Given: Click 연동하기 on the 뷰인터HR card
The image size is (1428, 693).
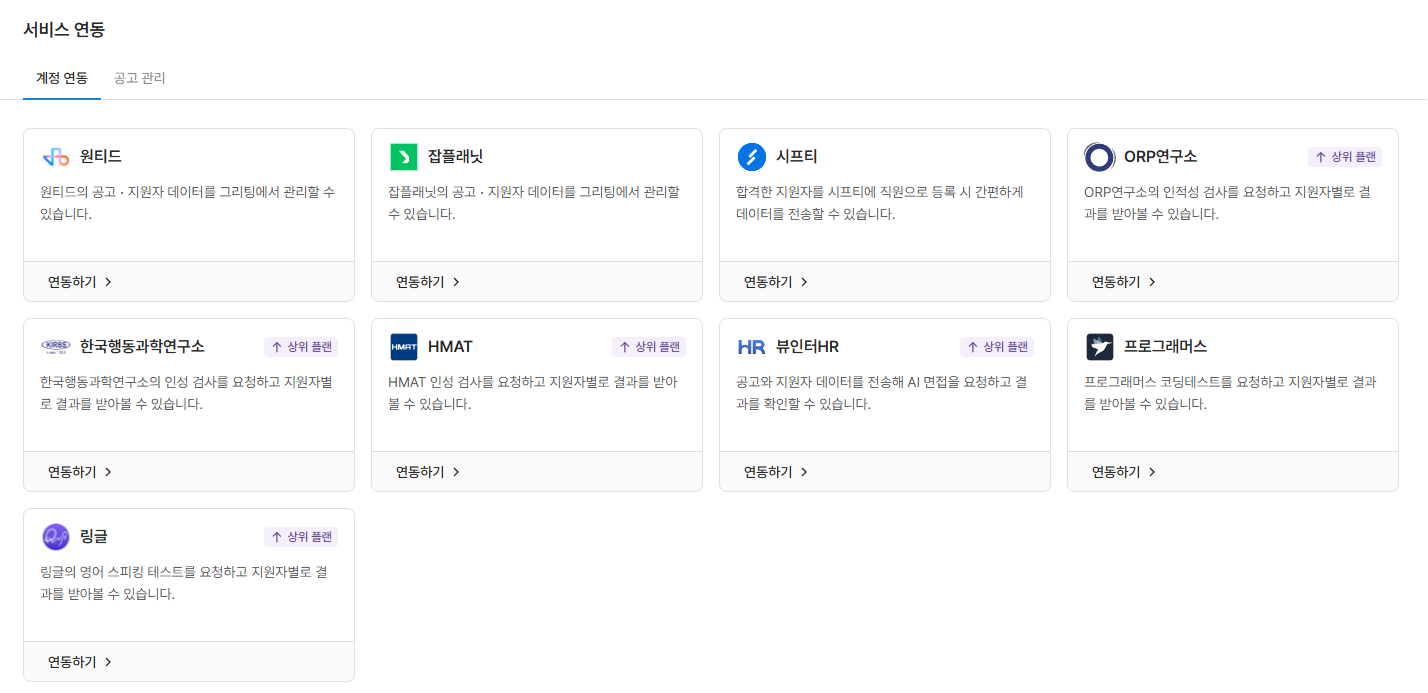Looking at the screenshot, I should (776, 472).
